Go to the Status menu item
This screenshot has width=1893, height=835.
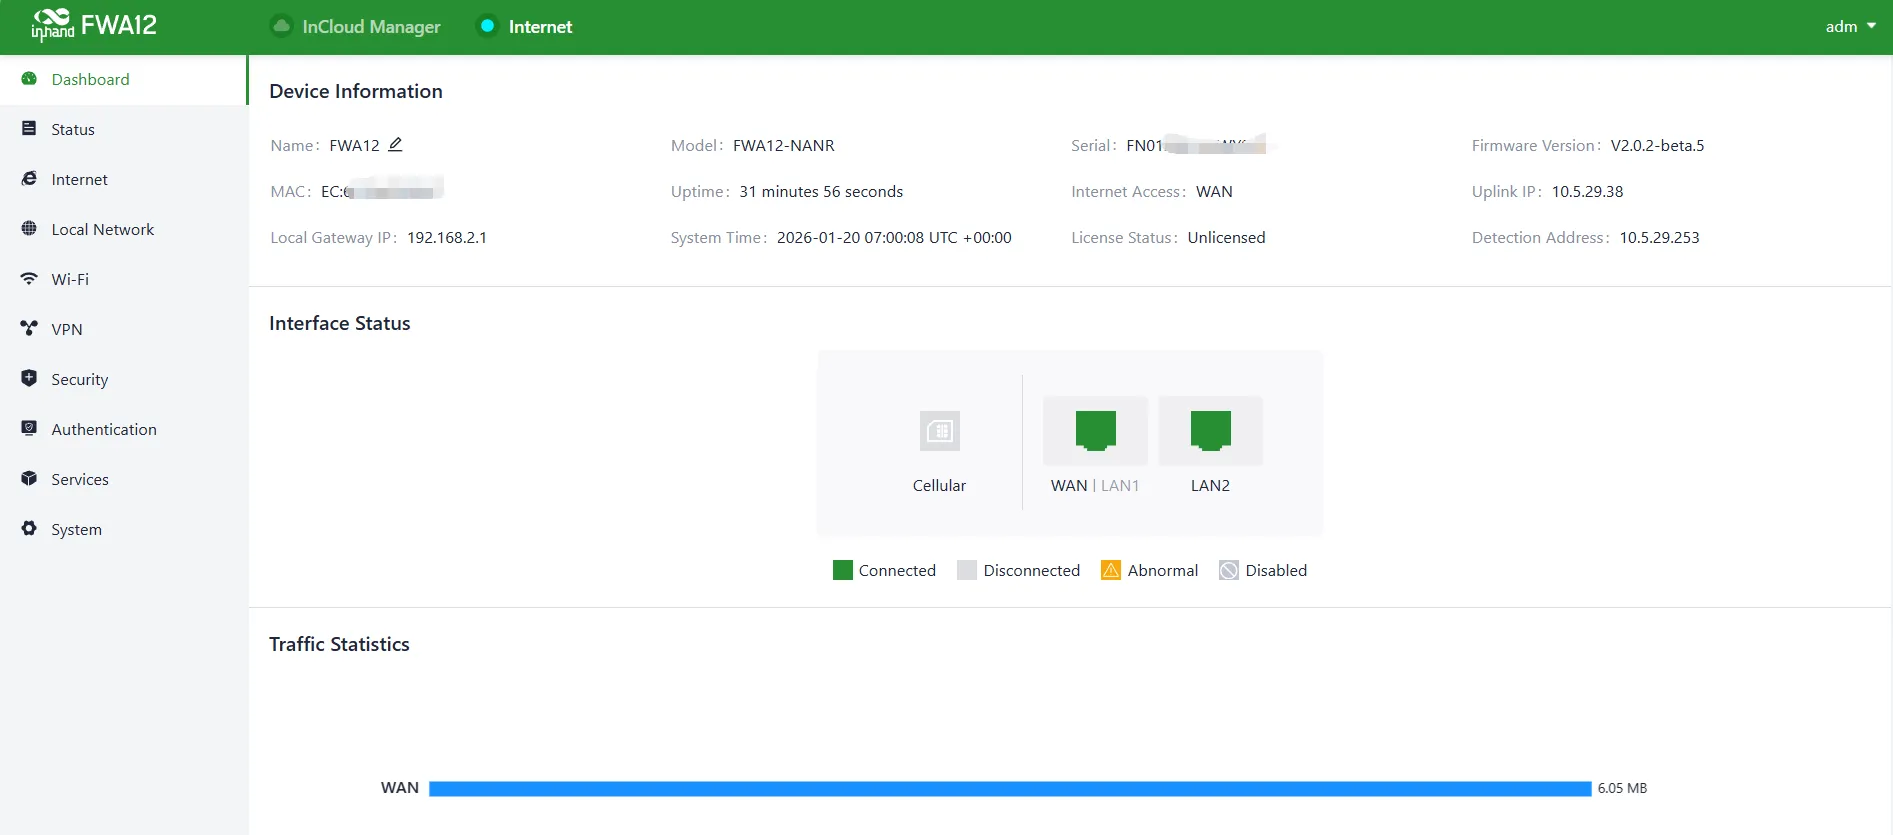coord(124,129)
